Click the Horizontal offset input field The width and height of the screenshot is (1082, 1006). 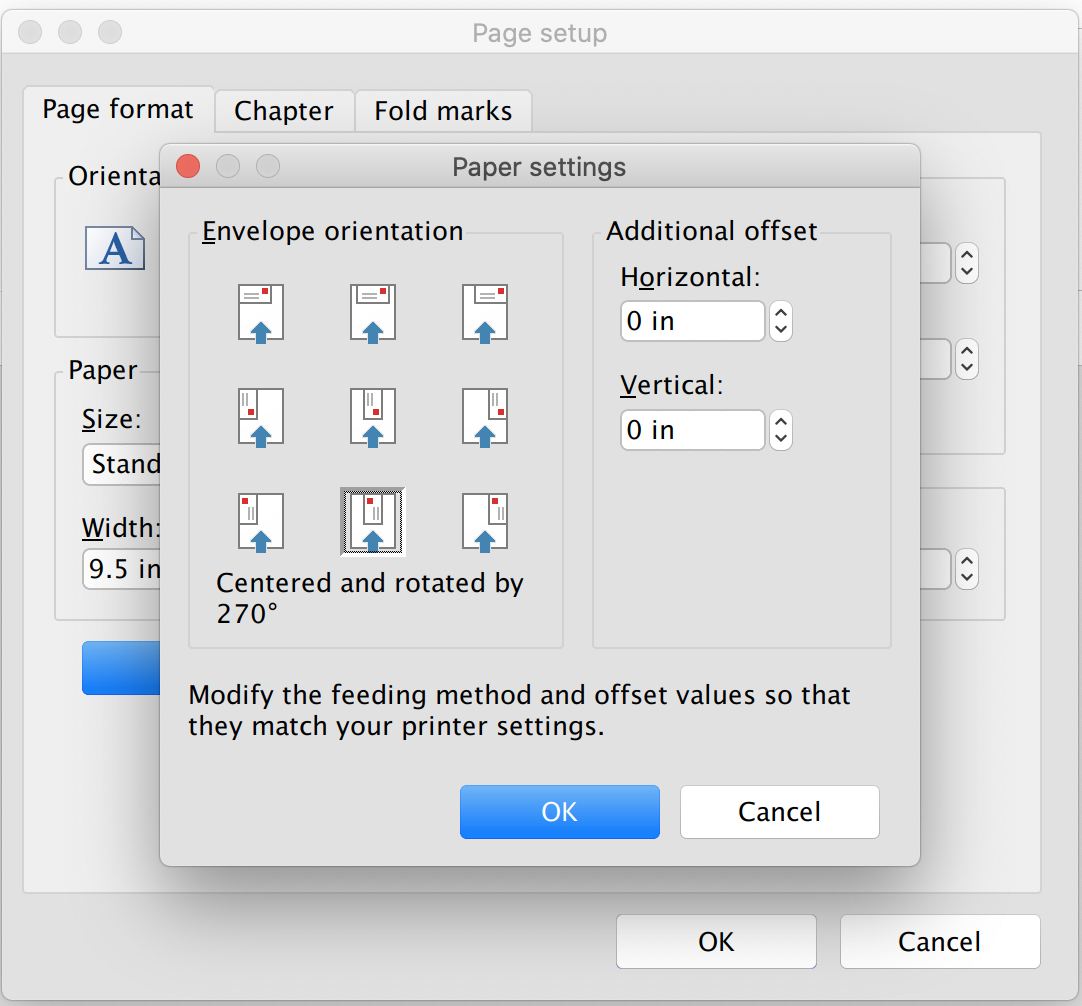(692, 321)
